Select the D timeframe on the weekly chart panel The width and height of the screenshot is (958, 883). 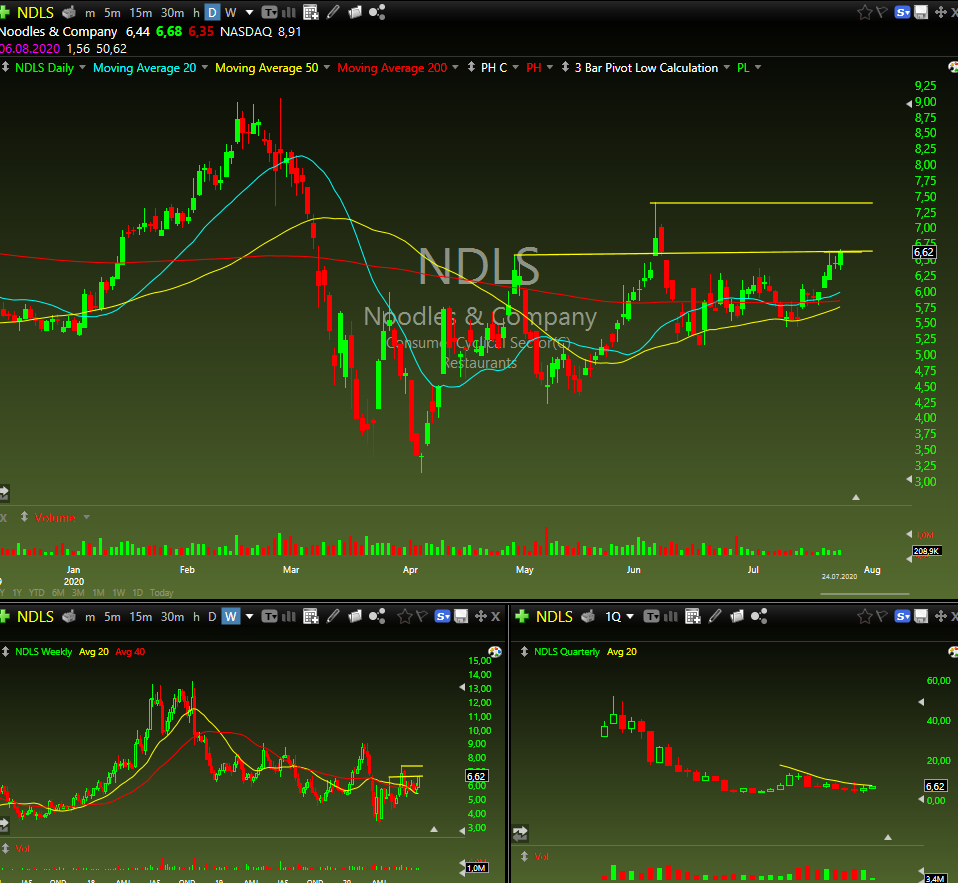pos(212,617)
